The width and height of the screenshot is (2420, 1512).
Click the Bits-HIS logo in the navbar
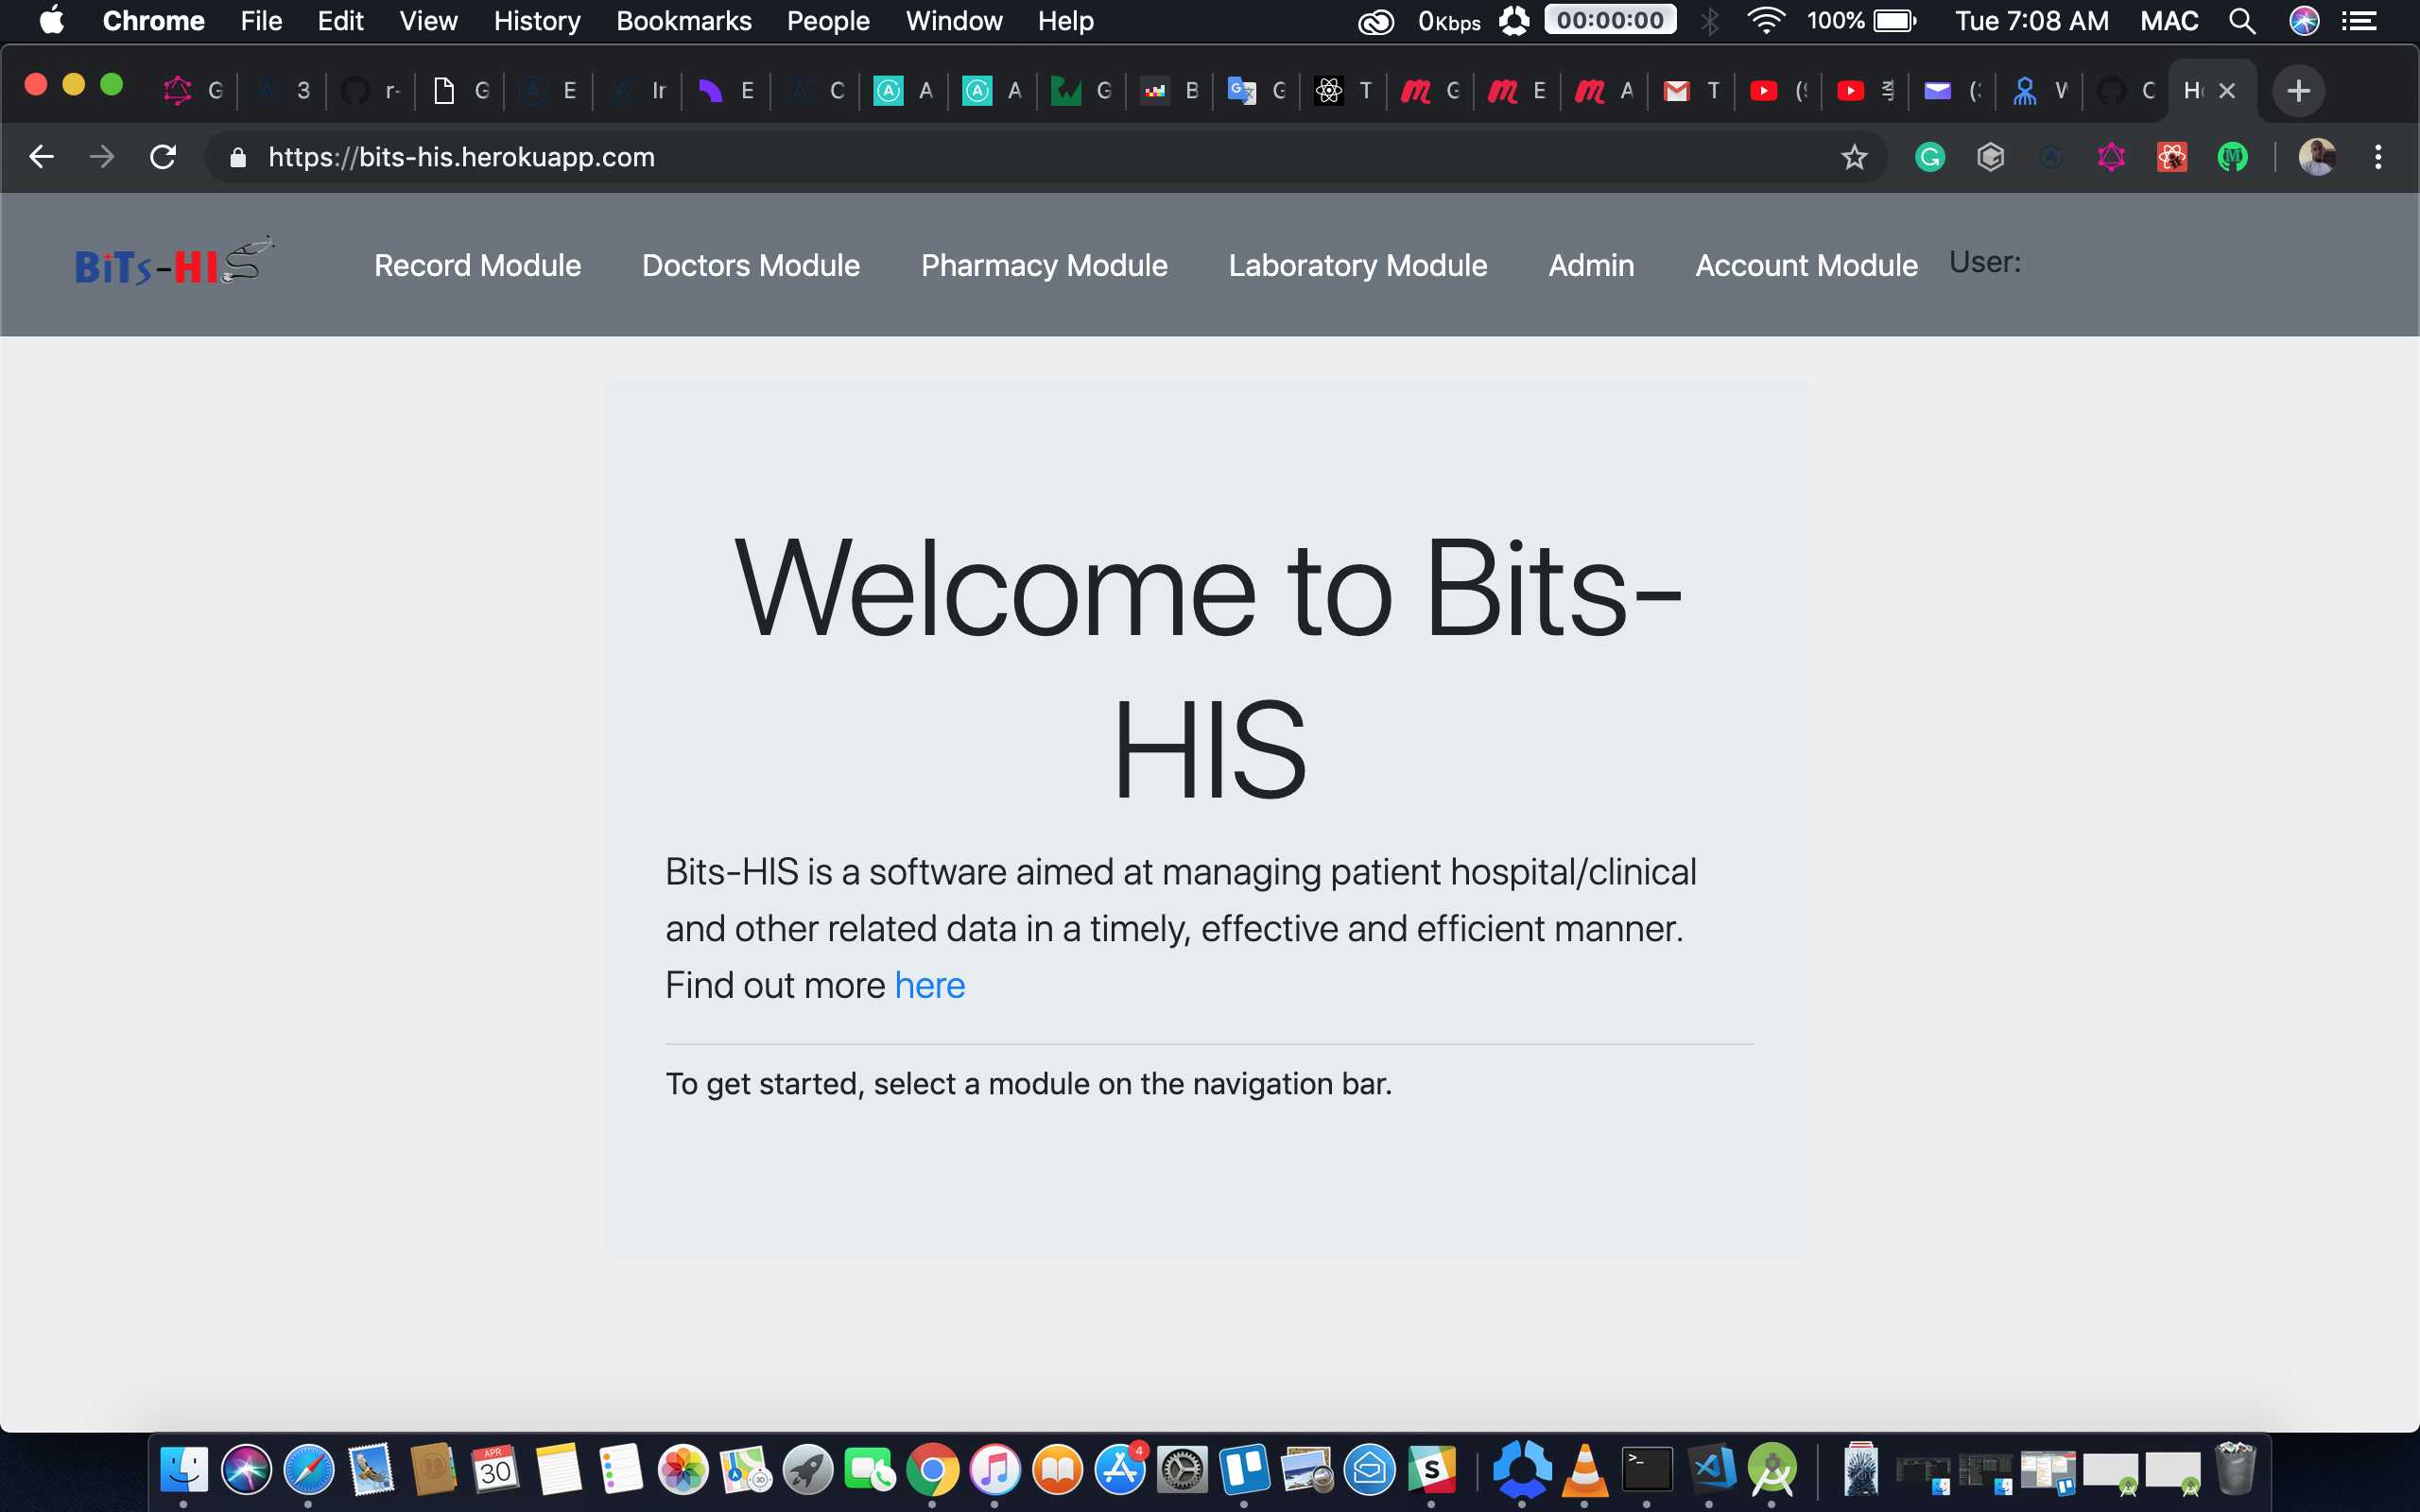point(174,262)
